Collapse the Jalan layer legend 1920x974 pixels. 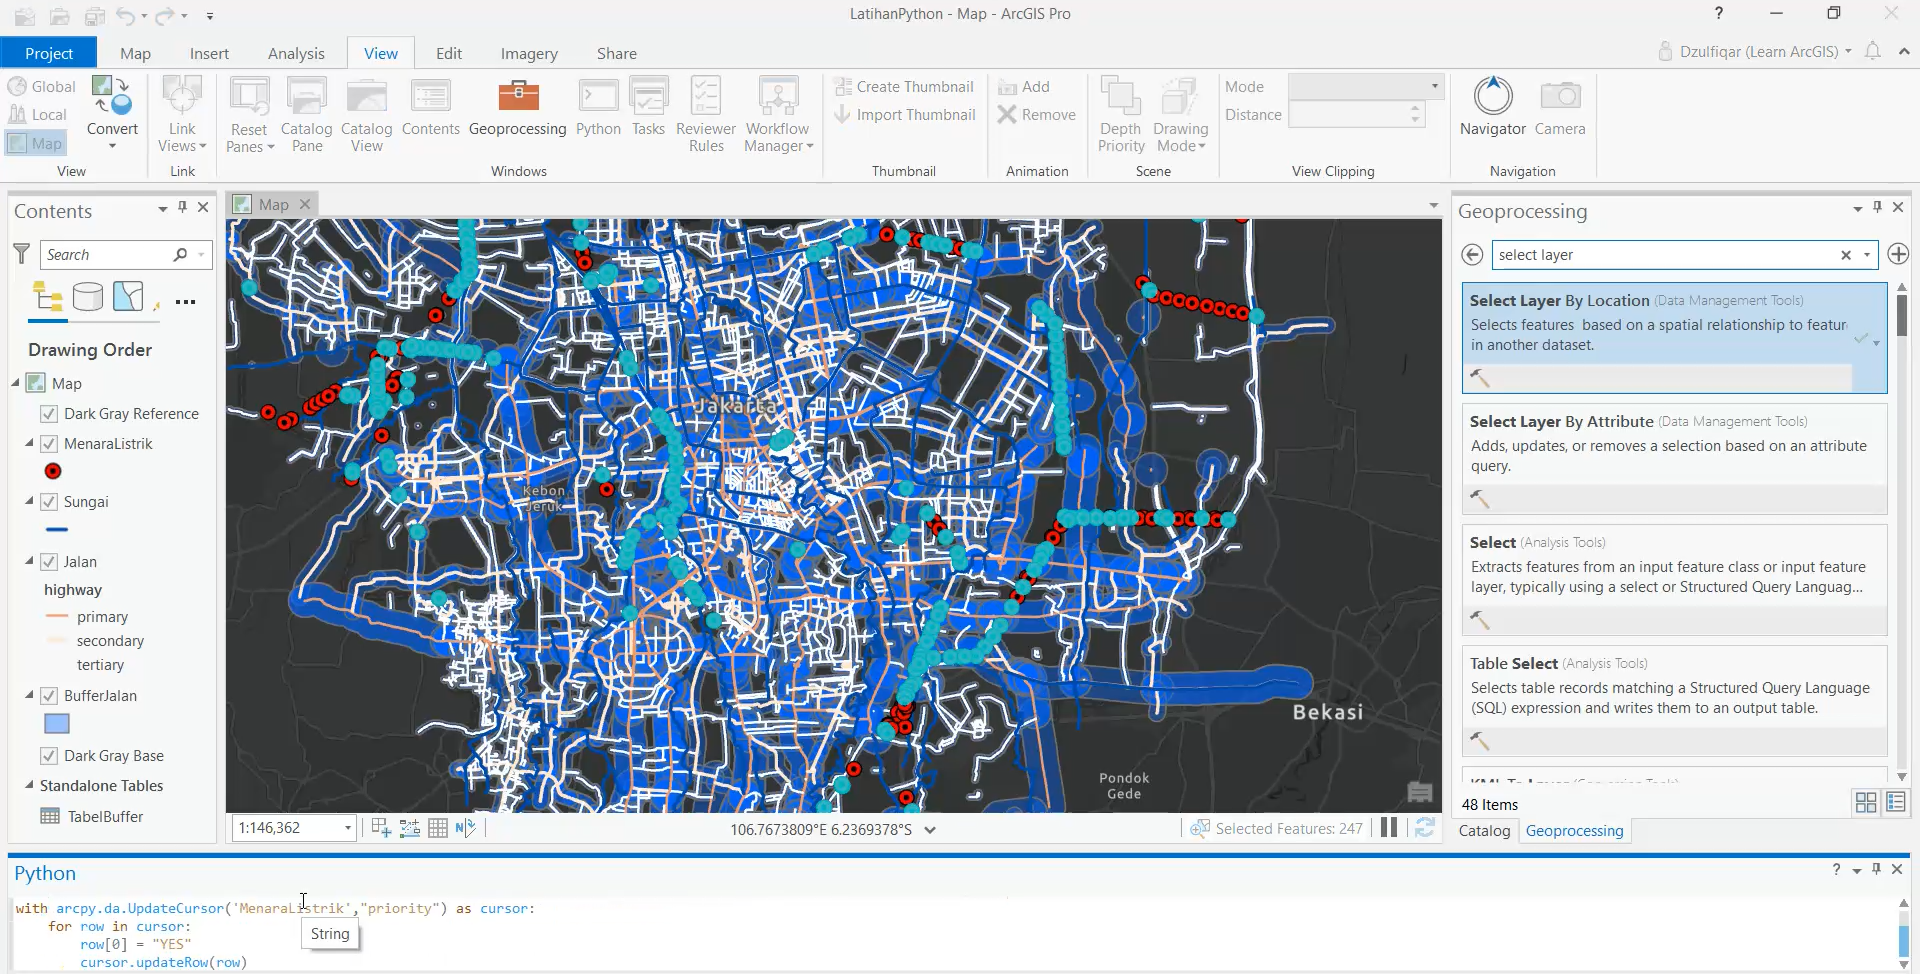[x=29, y=561]
